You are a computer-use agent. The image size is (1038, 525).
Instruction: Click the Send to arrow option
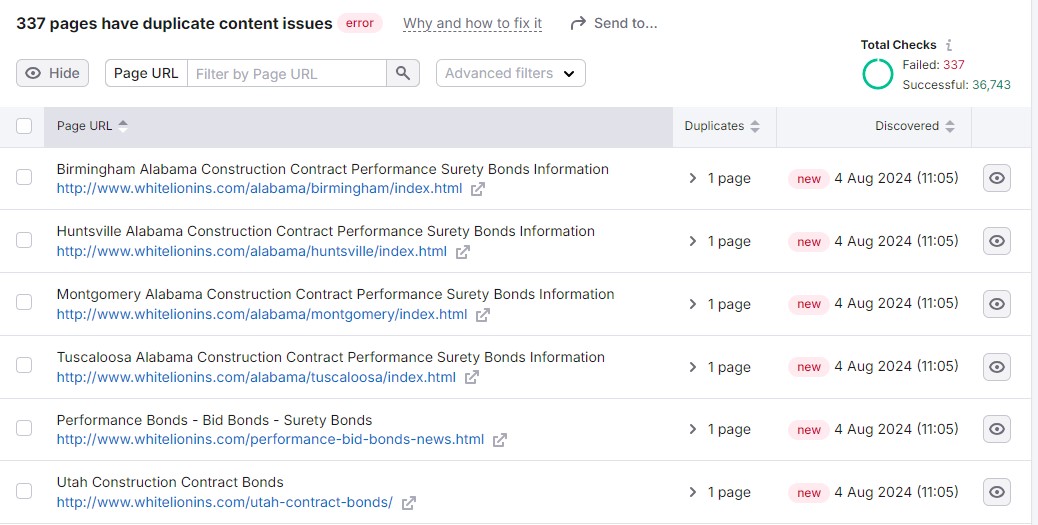(613, 23)
